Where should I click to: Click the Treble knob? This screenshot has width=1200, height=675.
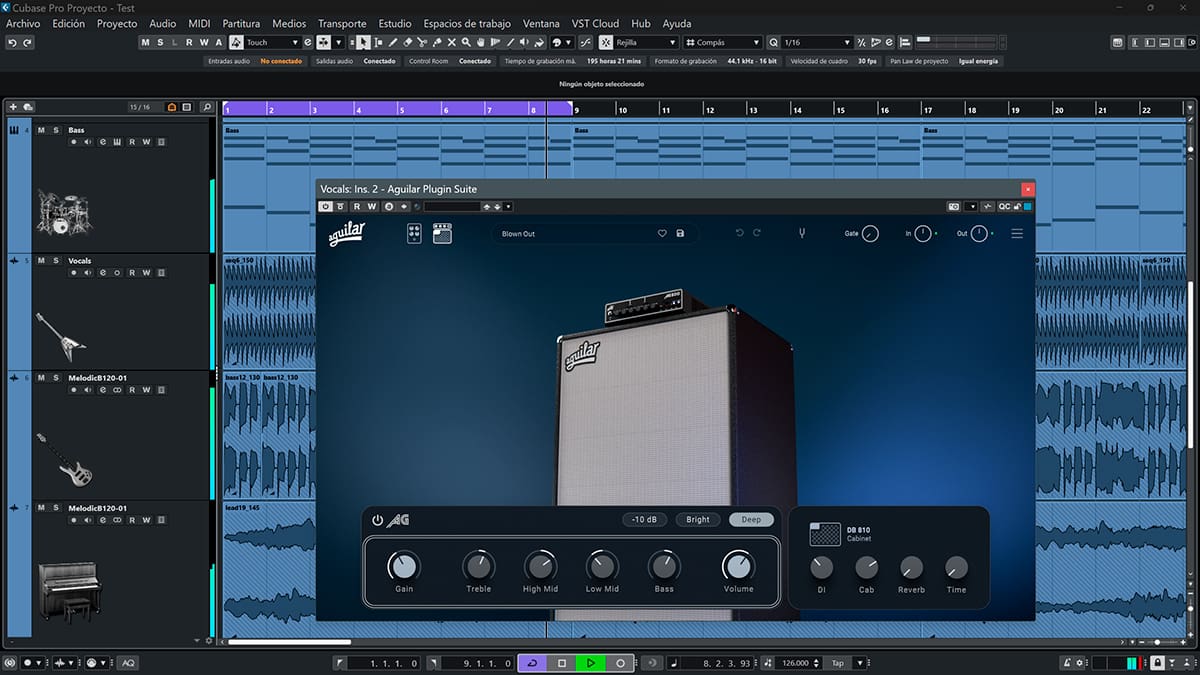pyautogui.click(x=479, y=567)
